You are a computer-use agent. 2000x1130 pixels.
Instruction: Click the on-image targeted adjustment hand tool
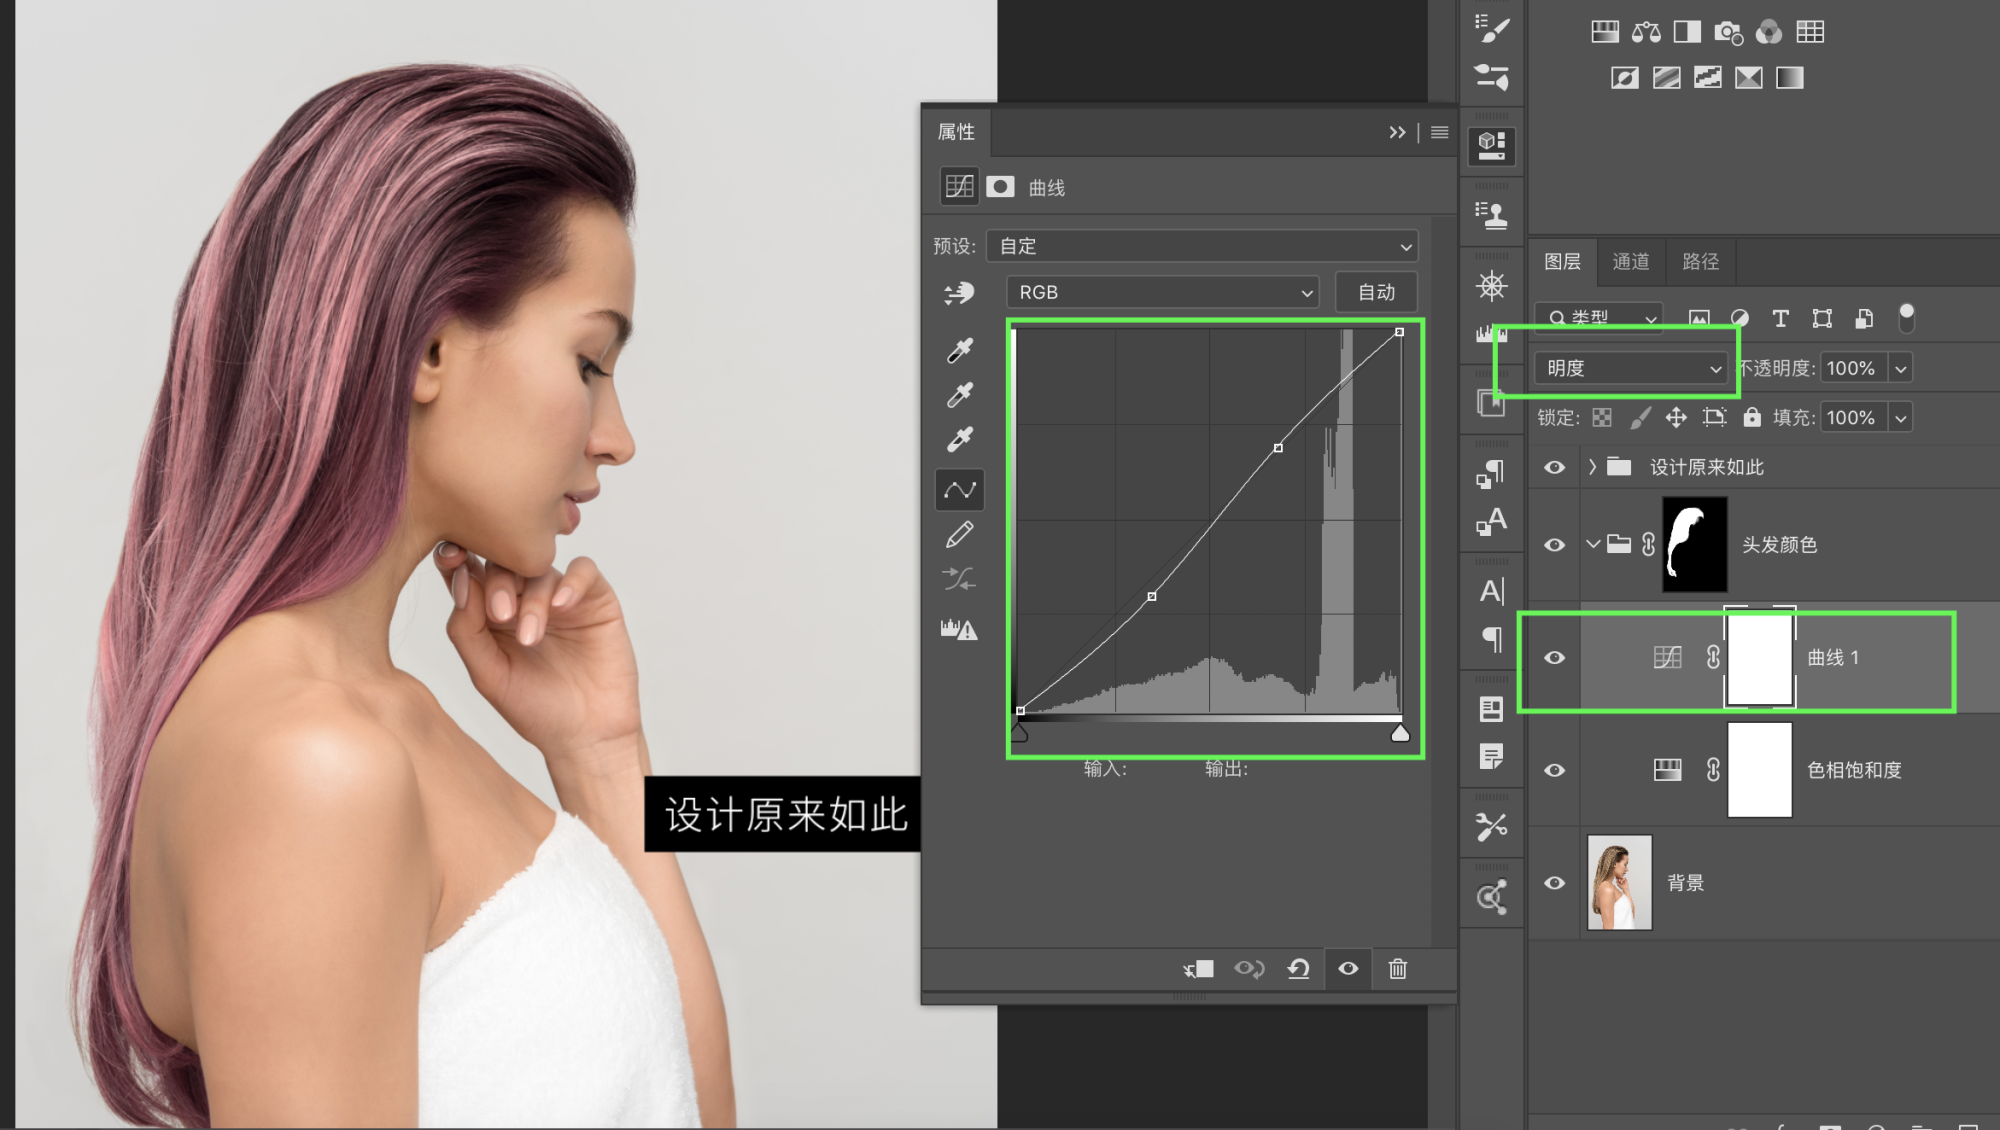point(959,293)
